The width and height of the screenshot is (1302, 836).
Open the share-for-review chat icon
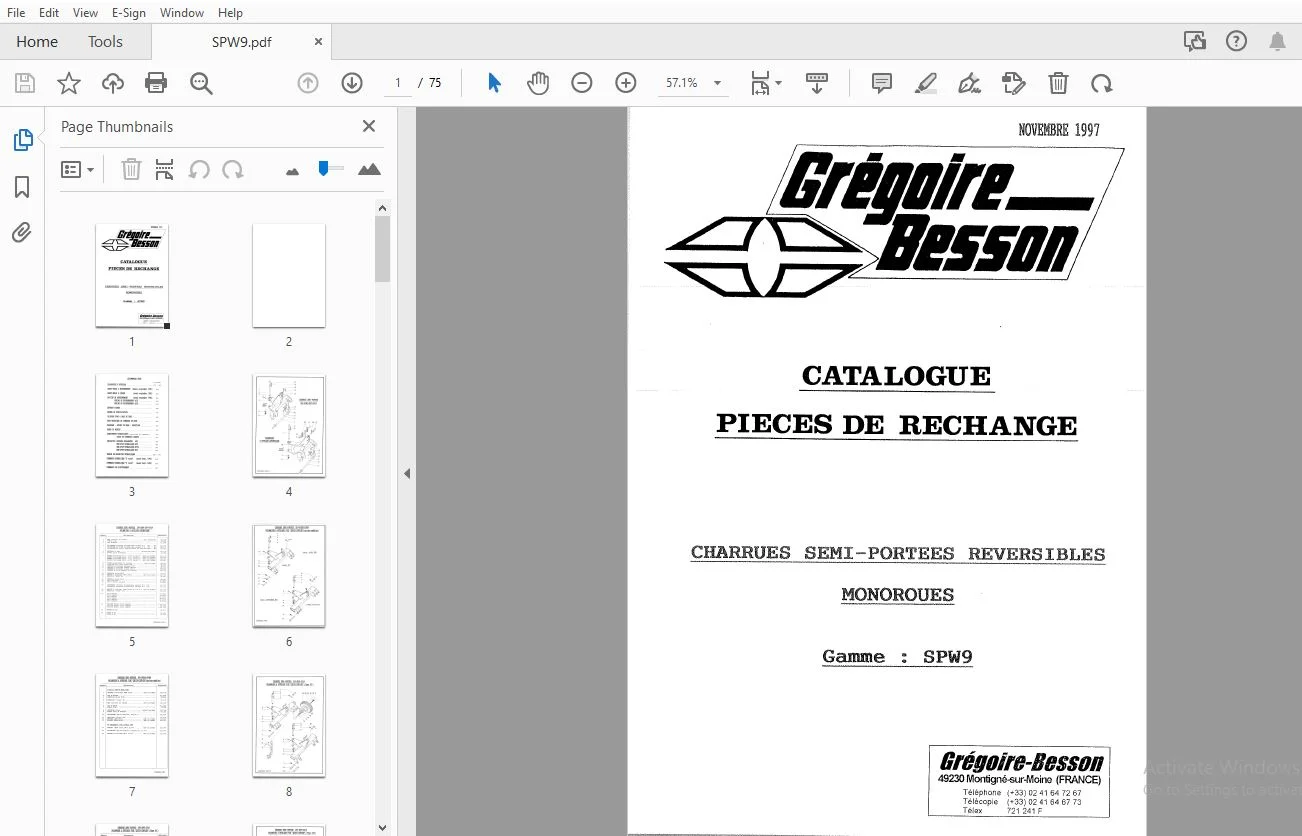pyautogui.click(x=1194, y=41)
